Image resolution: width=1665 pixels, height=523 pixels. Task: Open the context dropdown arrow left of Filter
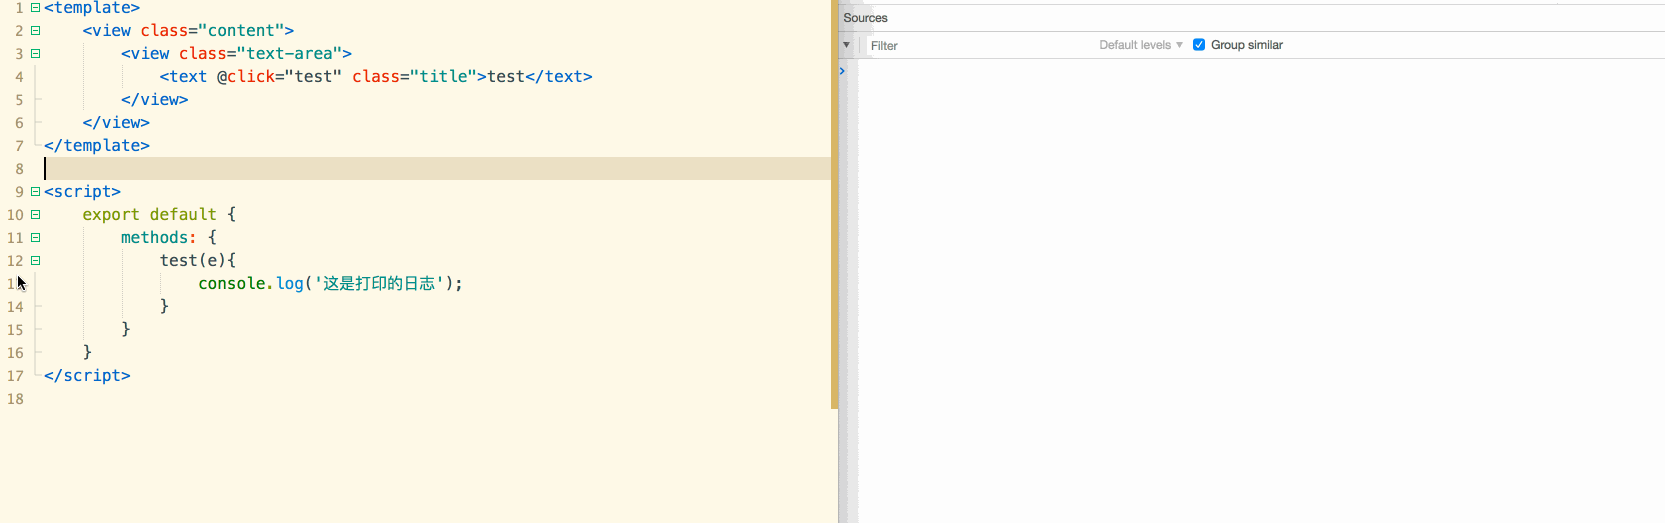(846, 45)
